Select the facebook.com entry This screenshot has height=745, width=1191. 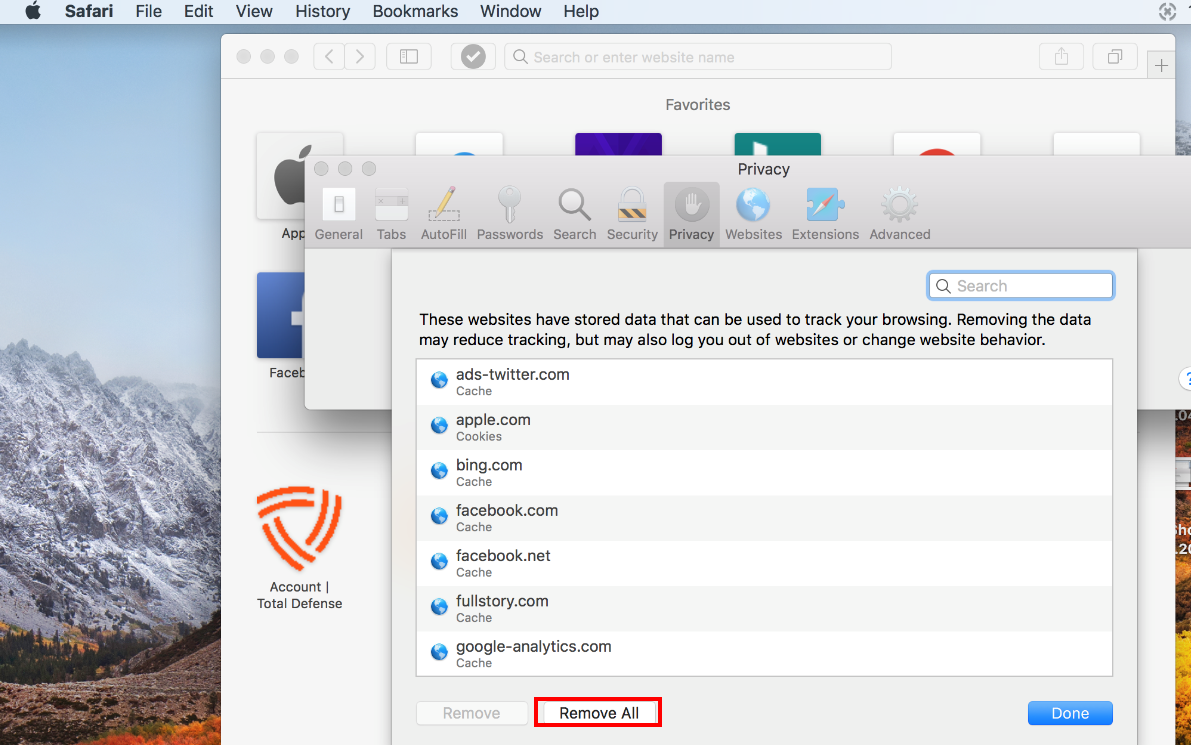point(764,518)
